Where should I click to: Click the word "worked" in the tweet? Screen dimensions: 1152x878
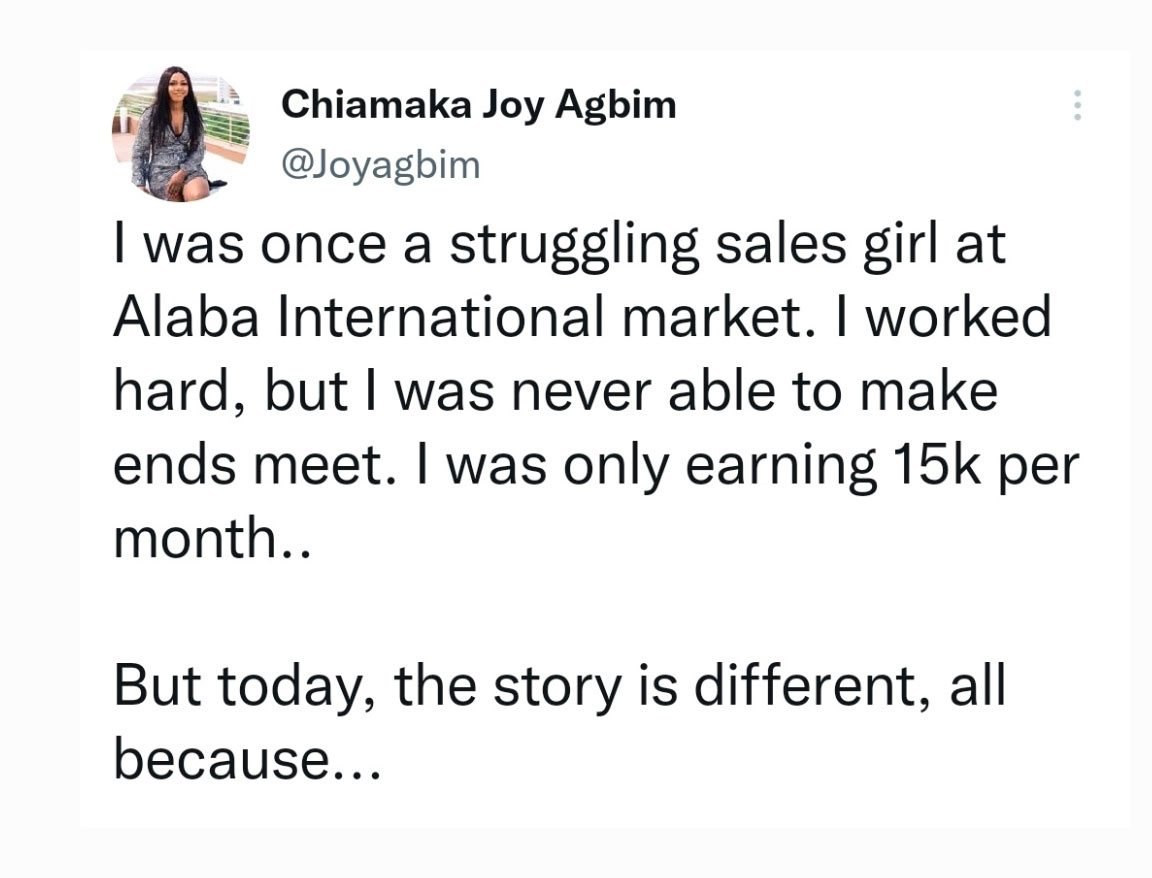coord(960,317)
